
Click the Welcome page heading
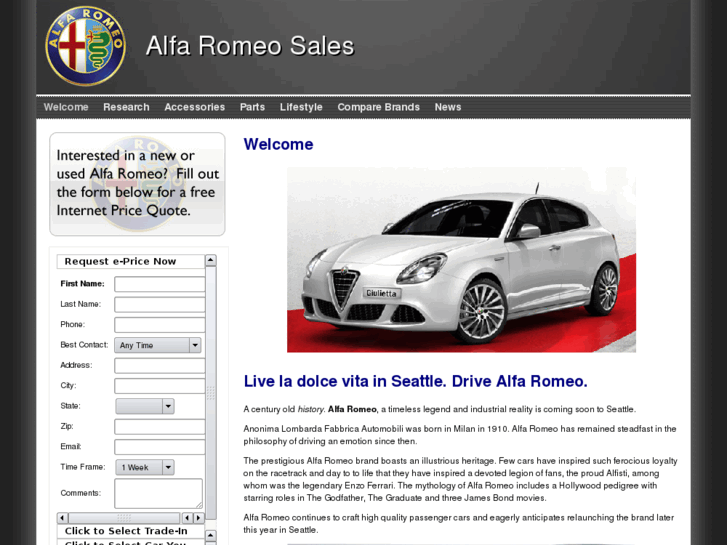click(x=278, y=144)
